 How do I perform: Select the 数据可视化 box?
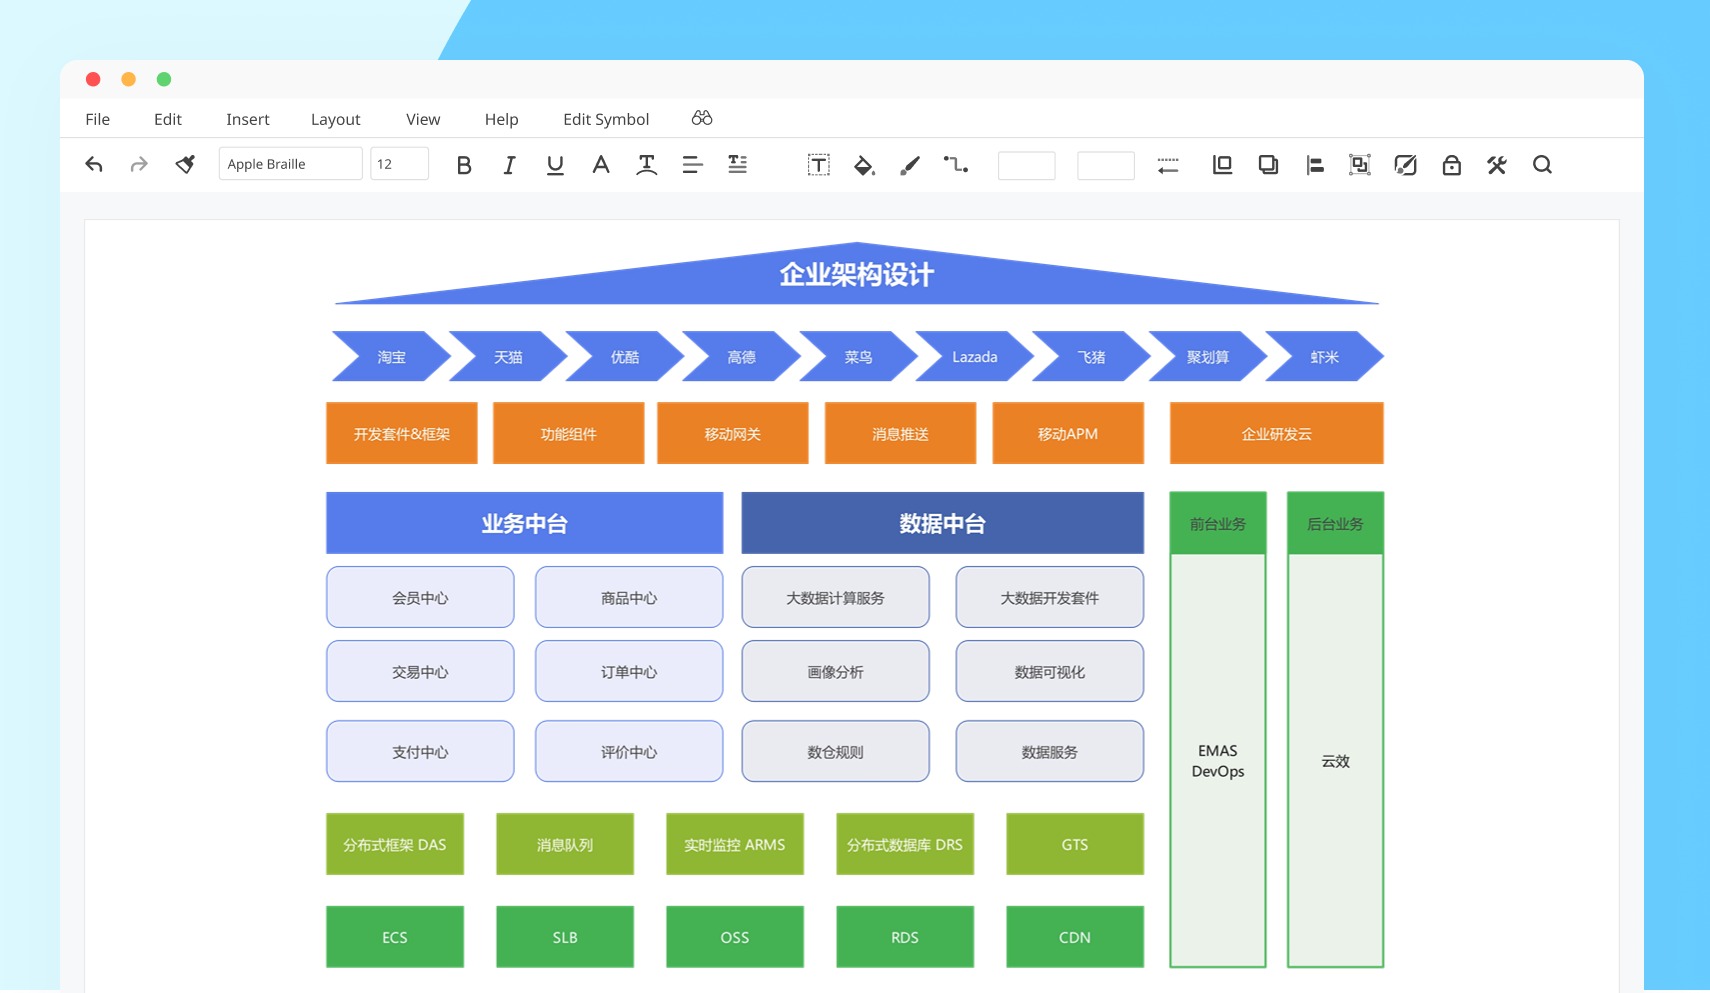1050,671
